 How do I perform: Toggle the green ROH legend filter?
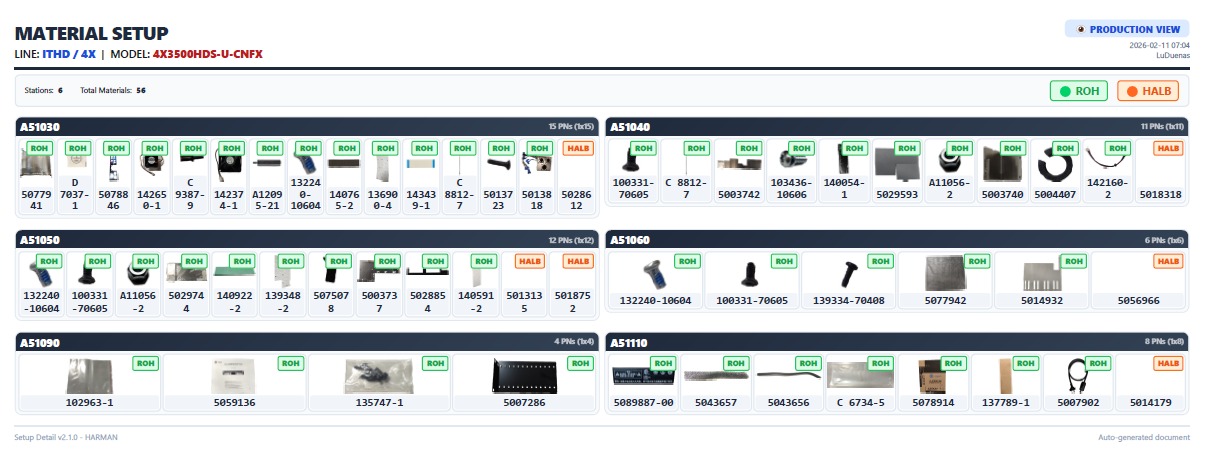pyautogui.click(x=1079, y=91)
